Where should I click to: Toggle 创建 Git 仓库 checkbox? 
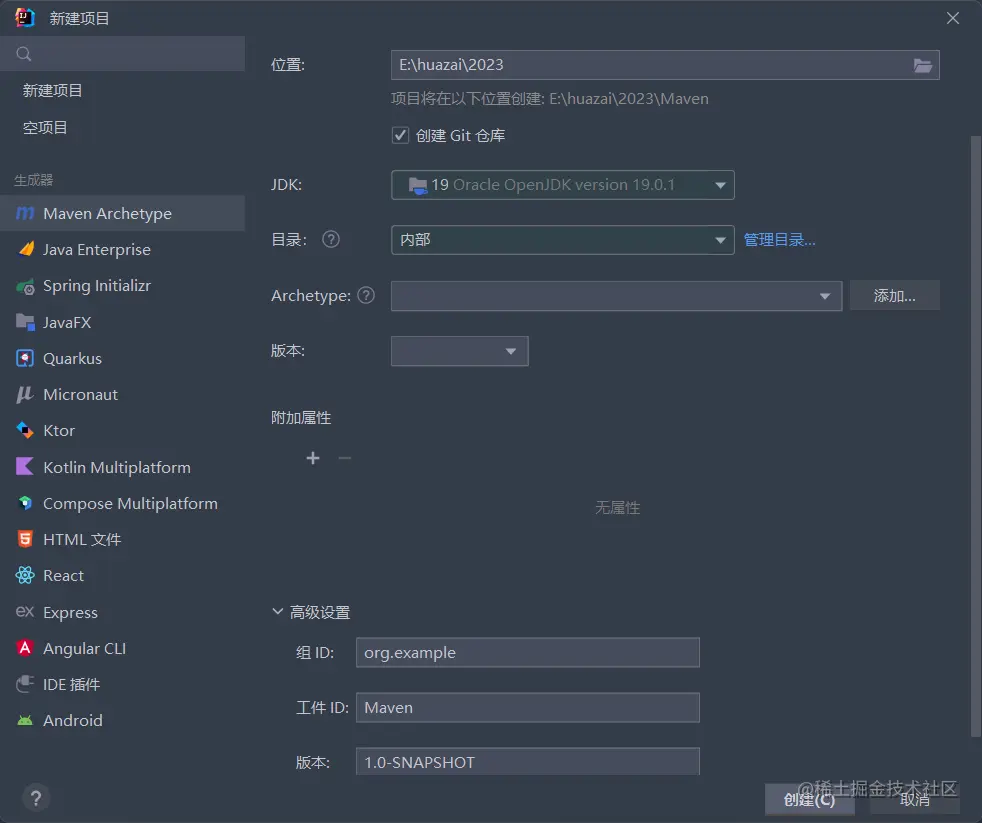[400, 135]
